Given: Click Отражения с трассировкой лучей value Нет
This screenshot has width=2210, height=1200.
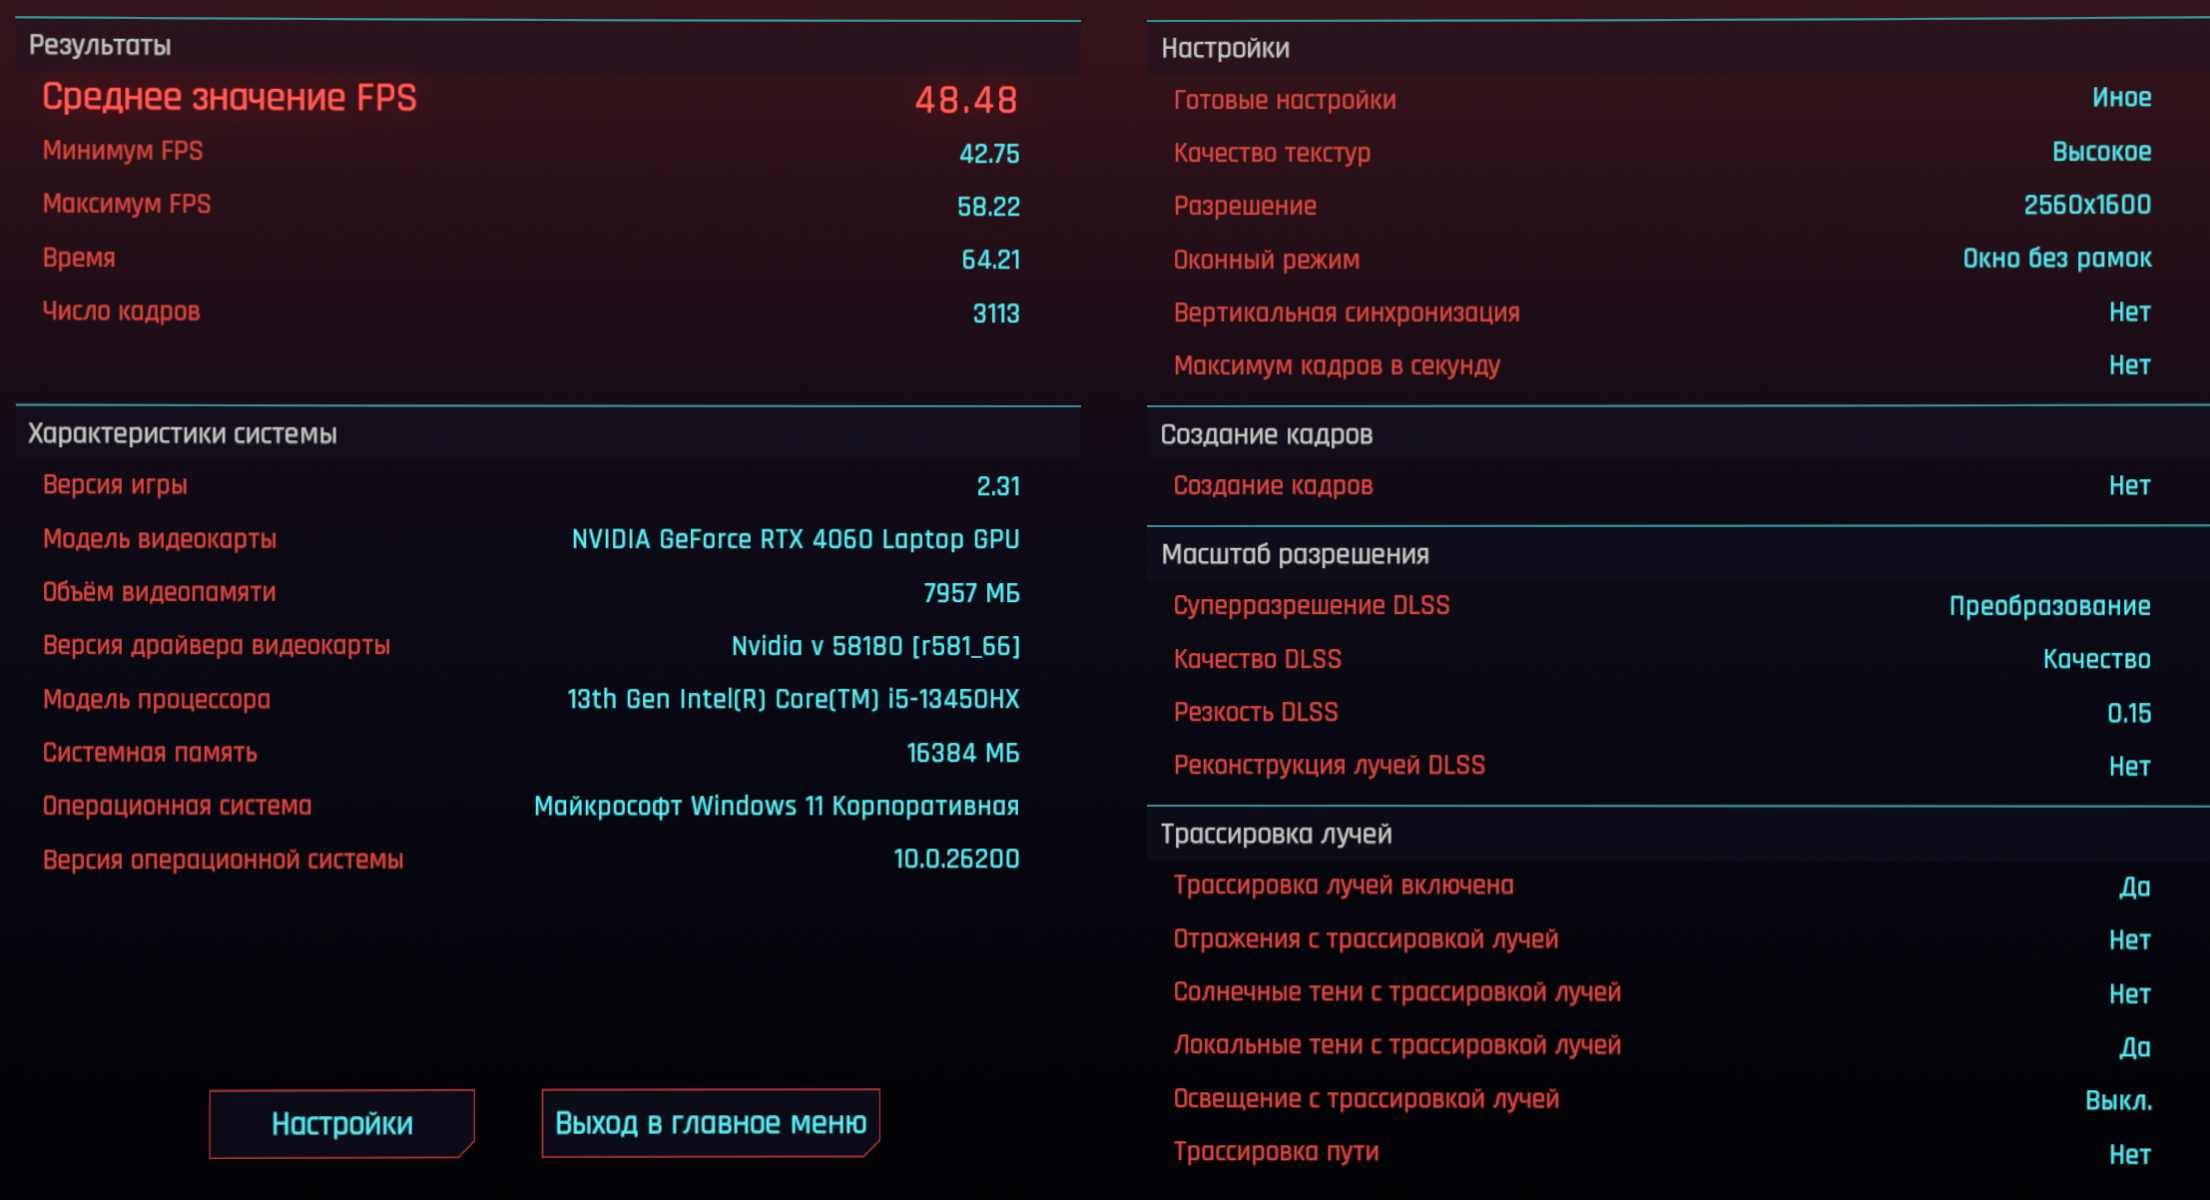Looking at the screenshot, I should [2129, 940].
